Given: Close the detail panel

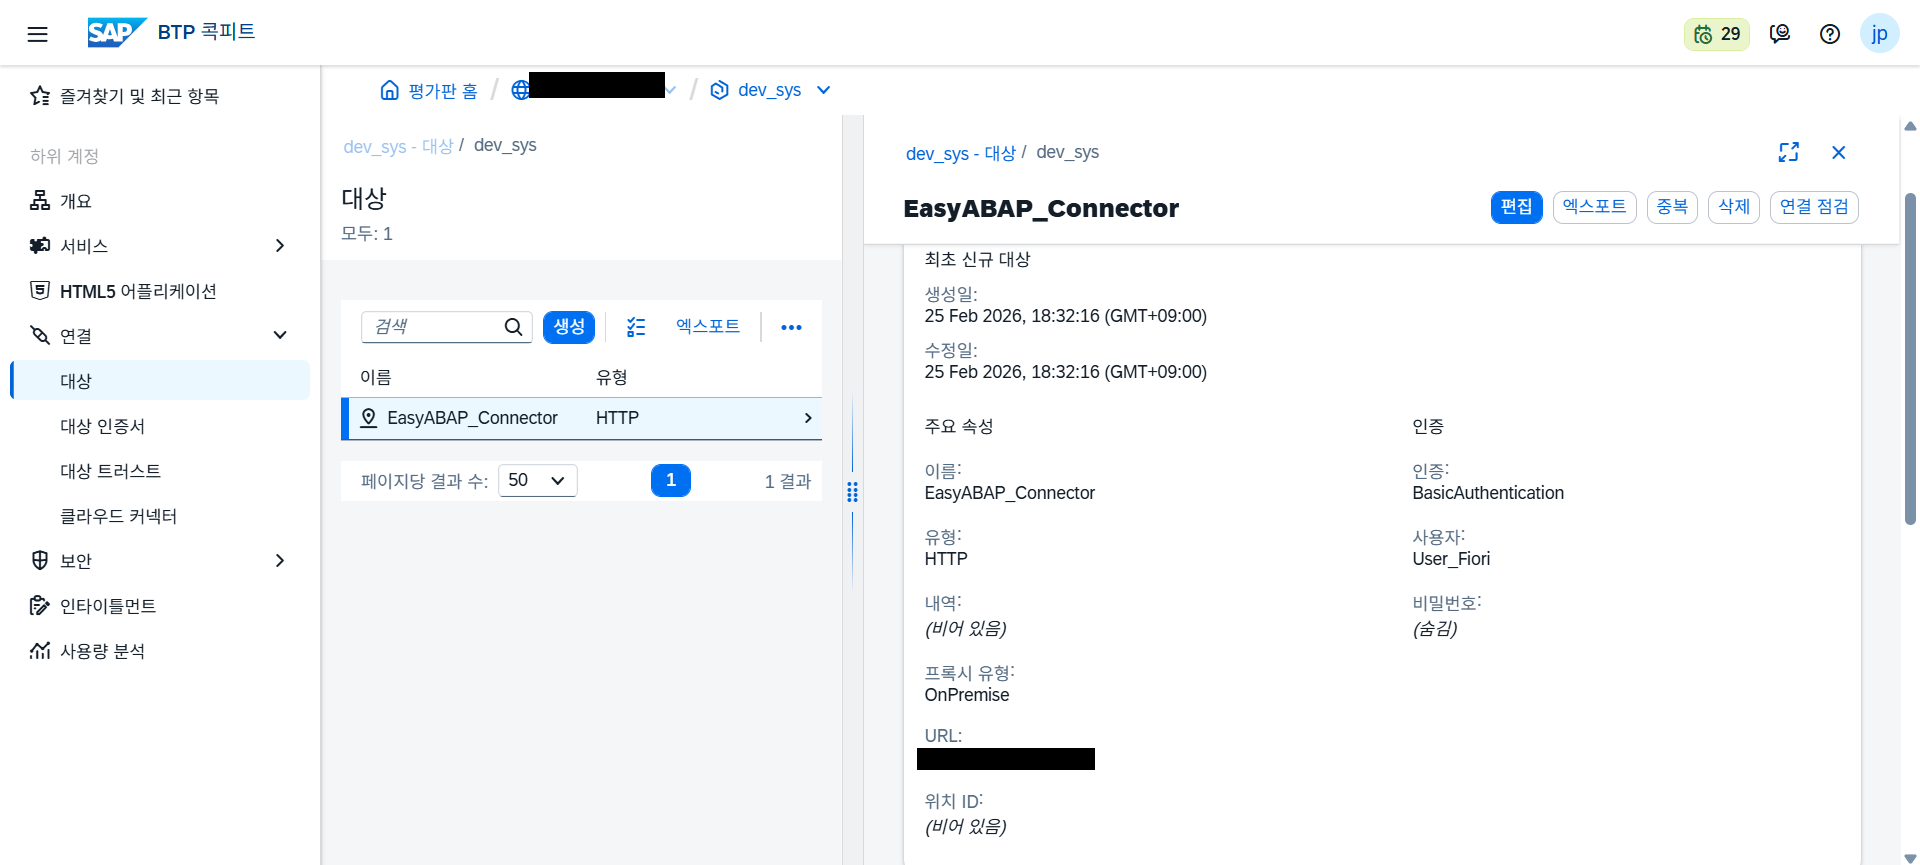Looking at the screenshot, I should (x=1838, y=152).
